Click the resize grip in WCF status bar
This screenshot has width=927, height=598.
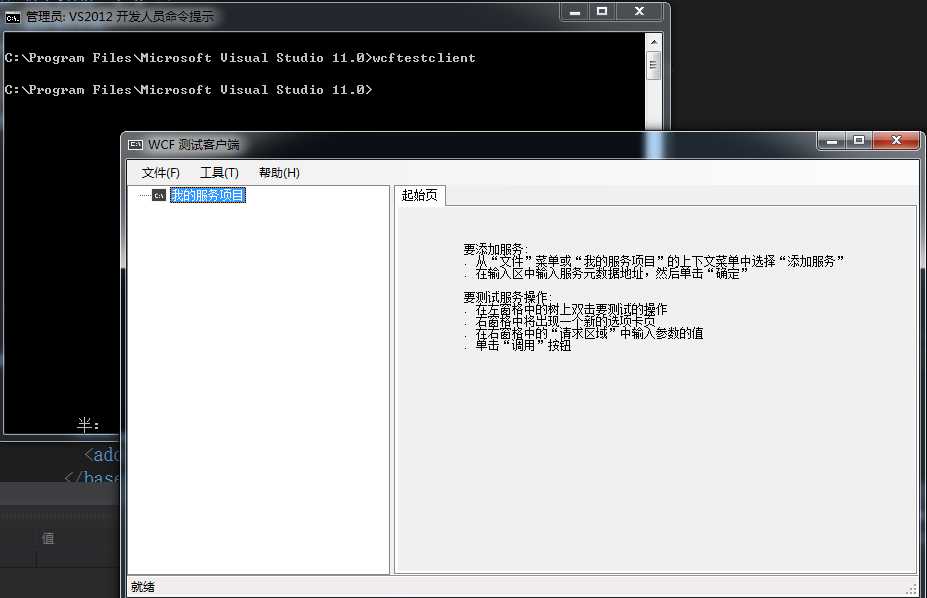pos(912,589)
